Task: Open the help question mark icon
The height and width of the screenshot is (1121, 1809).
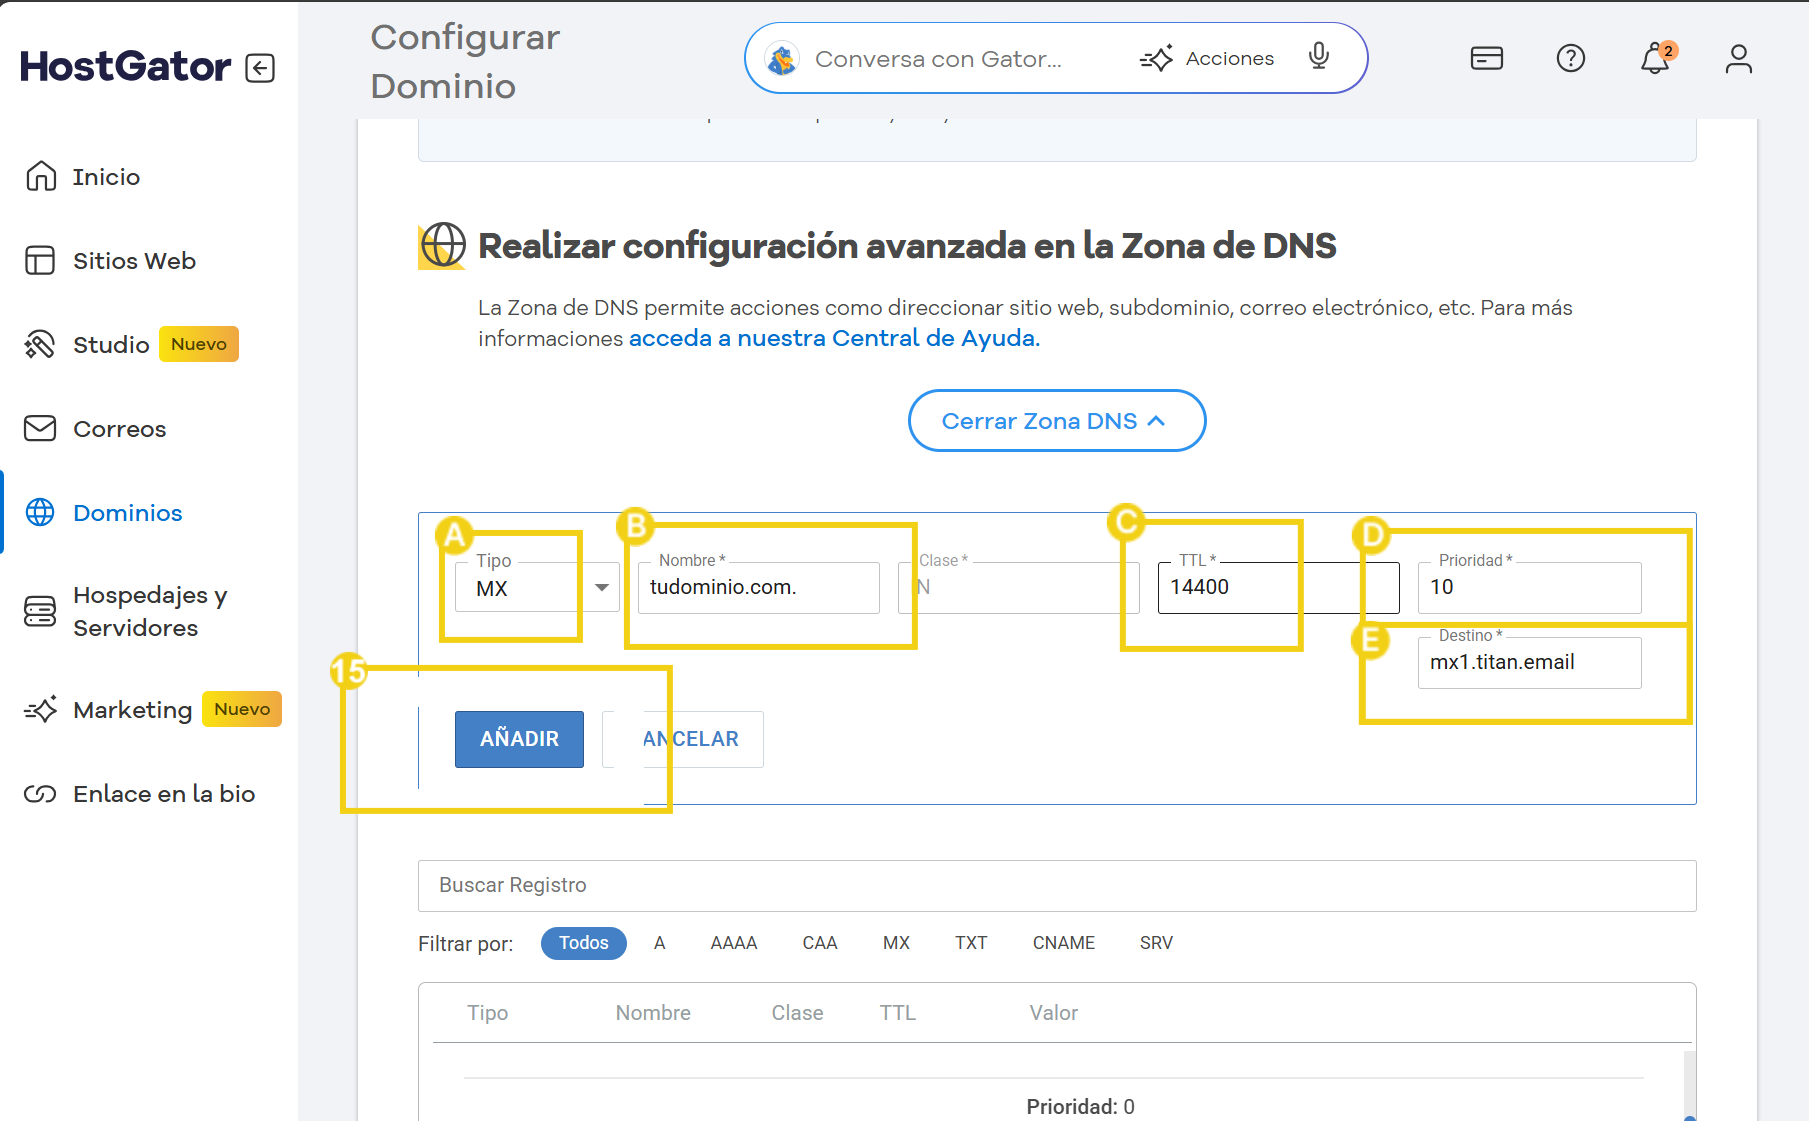Action: point(1570,59)
